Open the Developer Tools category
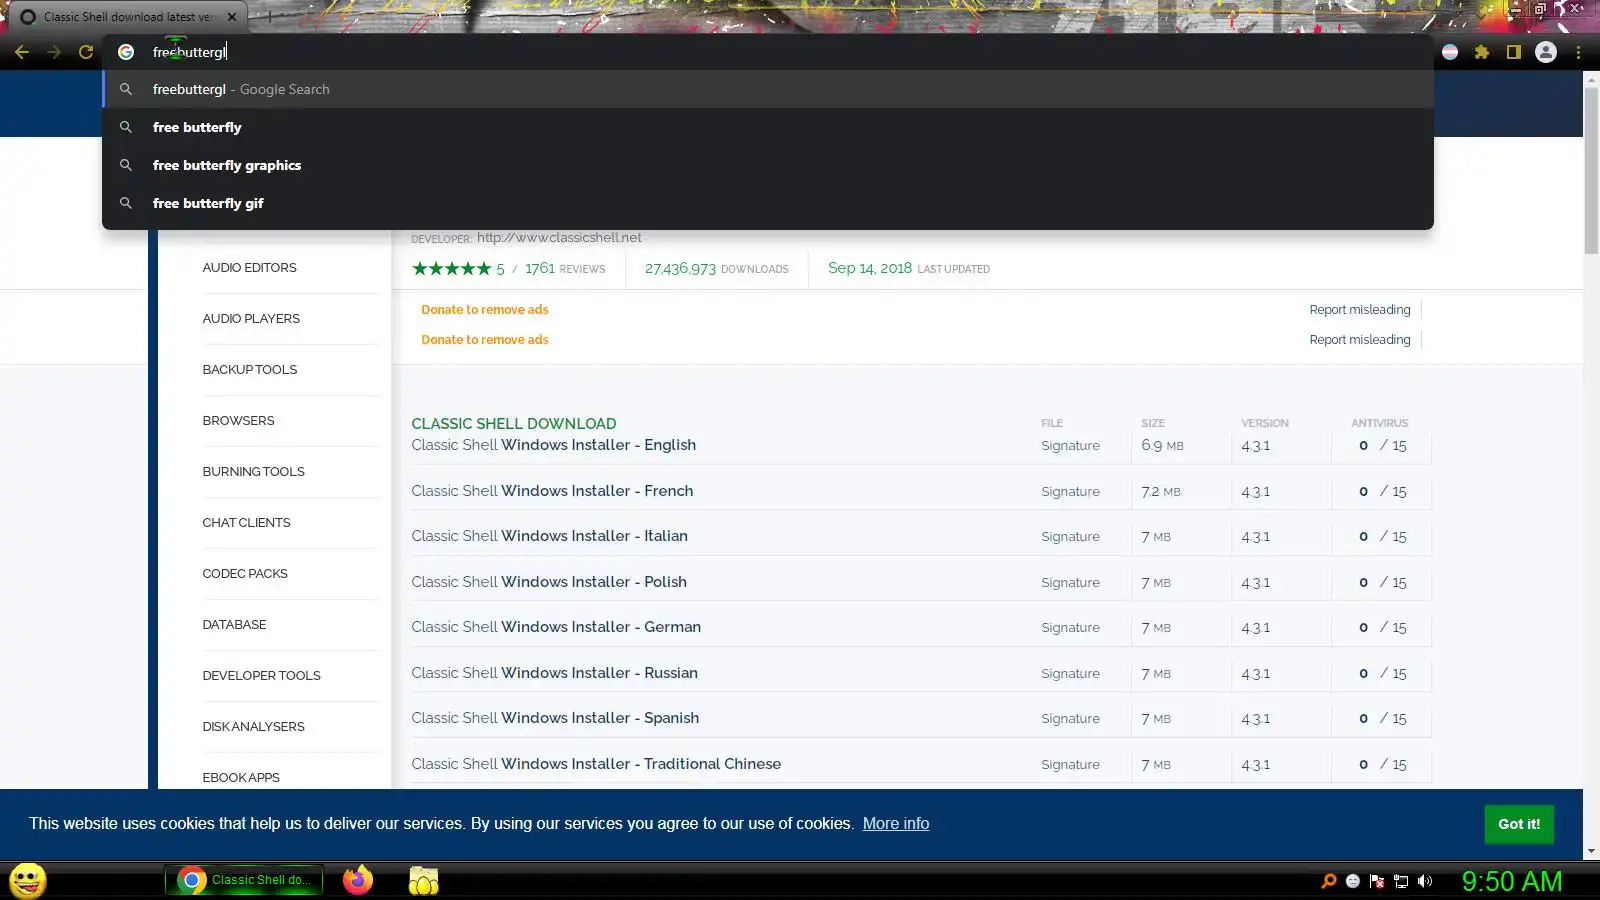Viewport: 1600px width, 900px height. [261, 676]
